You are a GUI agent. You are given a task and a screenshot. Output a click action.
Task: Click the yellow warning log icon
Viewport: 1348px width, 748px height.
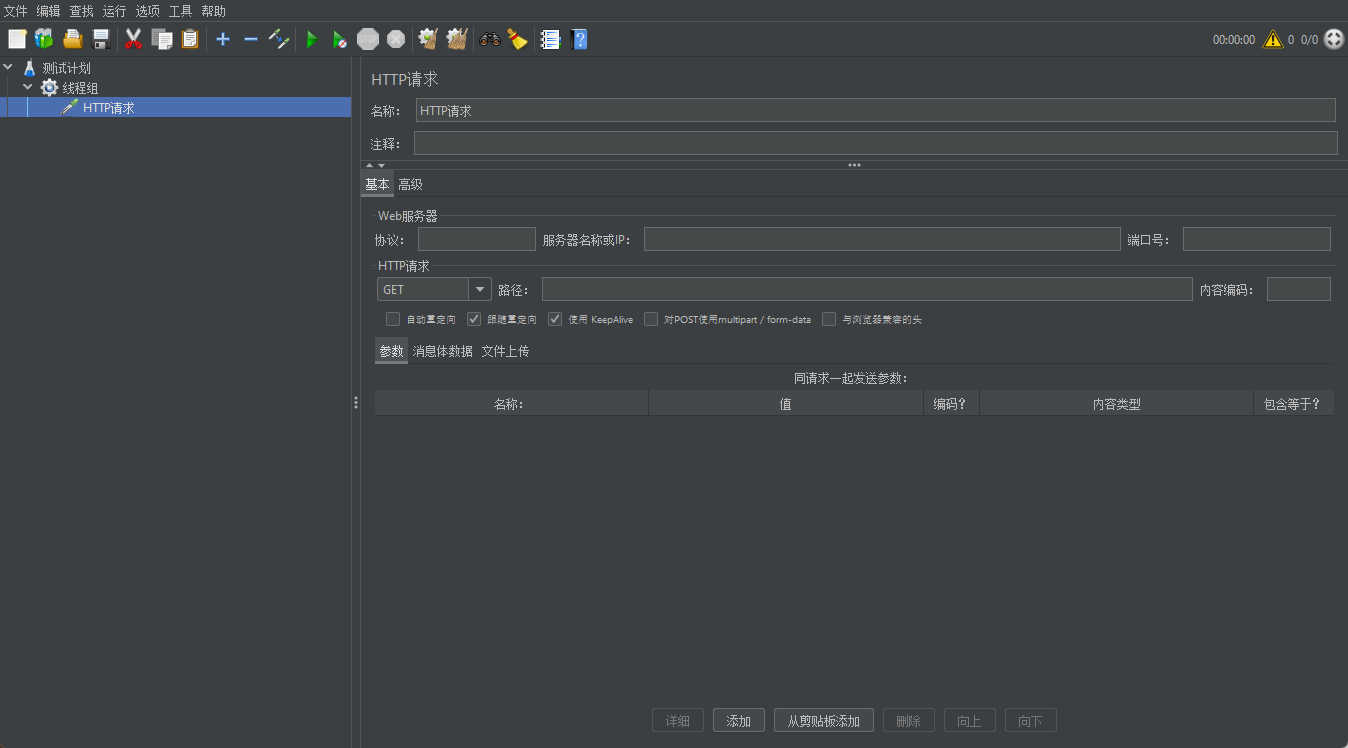tap(1273, 39)
